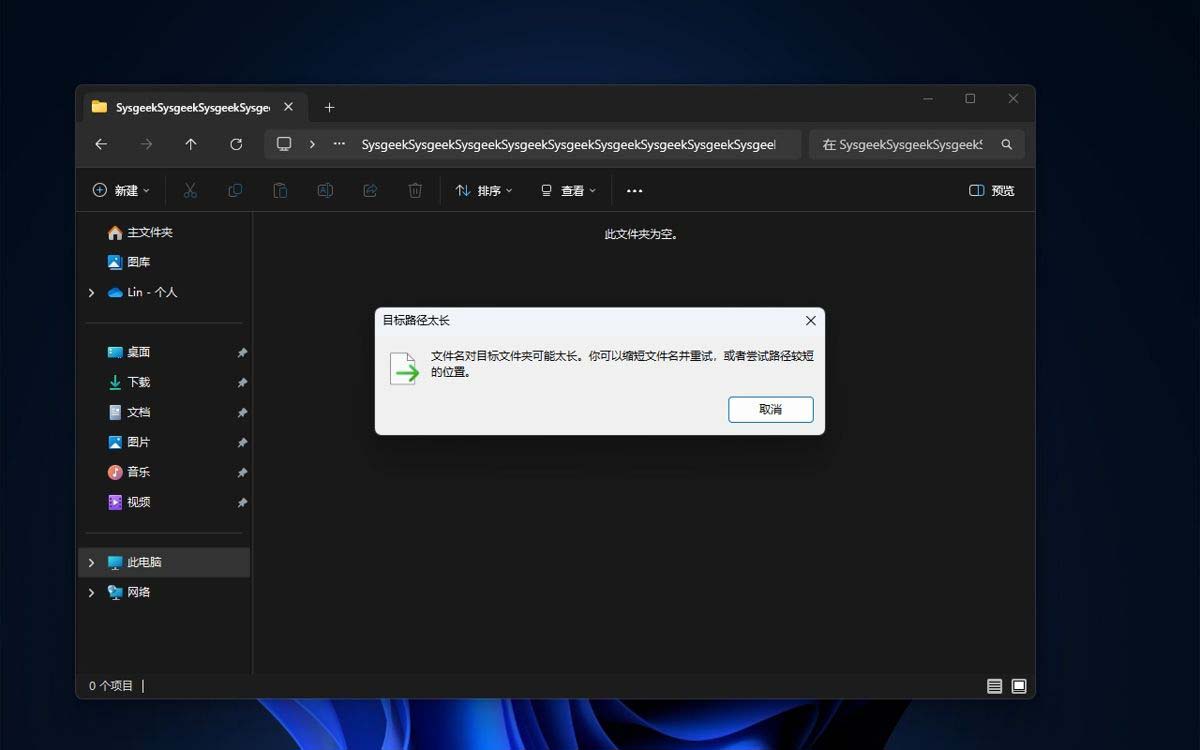Click the pin icon next to 图片
The height and width of the screenshot is (750, 1200).
tap(242, 443)
